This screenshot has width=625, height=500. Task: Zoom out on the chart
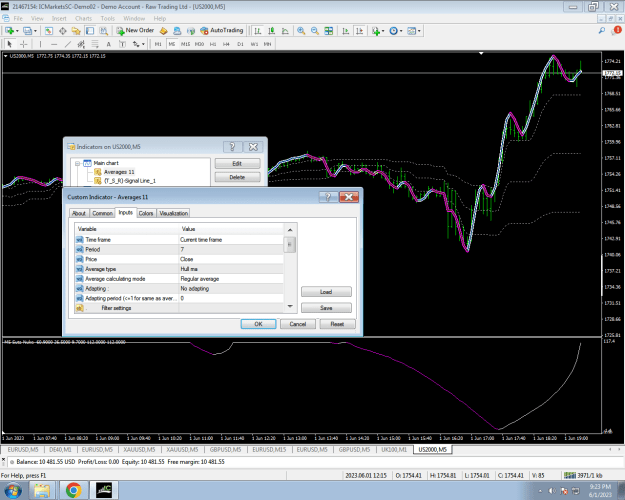point(315,31)
